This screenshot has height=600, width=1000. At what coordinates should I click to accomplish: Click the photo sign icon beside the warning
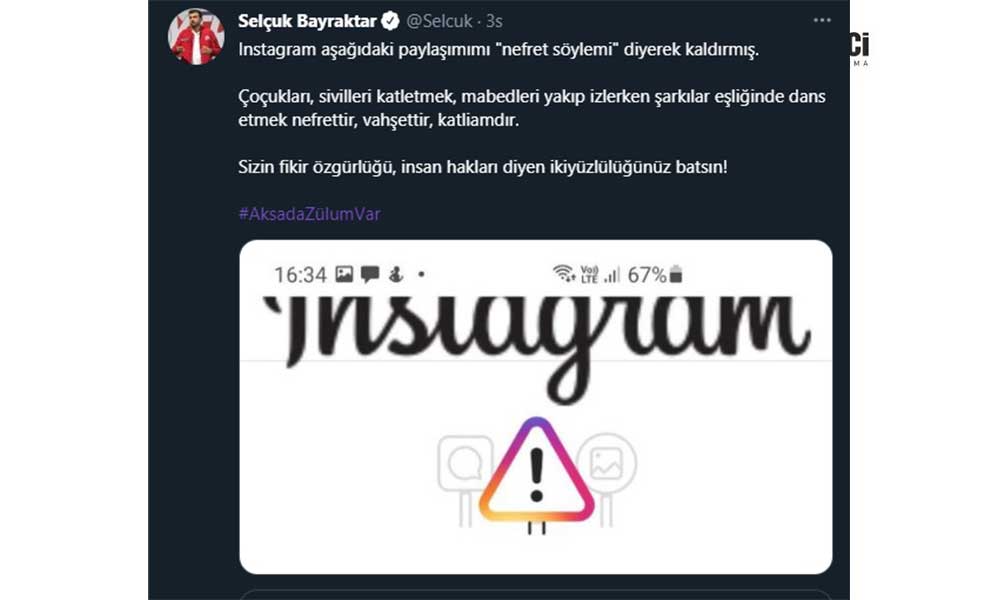click(607, 463)
